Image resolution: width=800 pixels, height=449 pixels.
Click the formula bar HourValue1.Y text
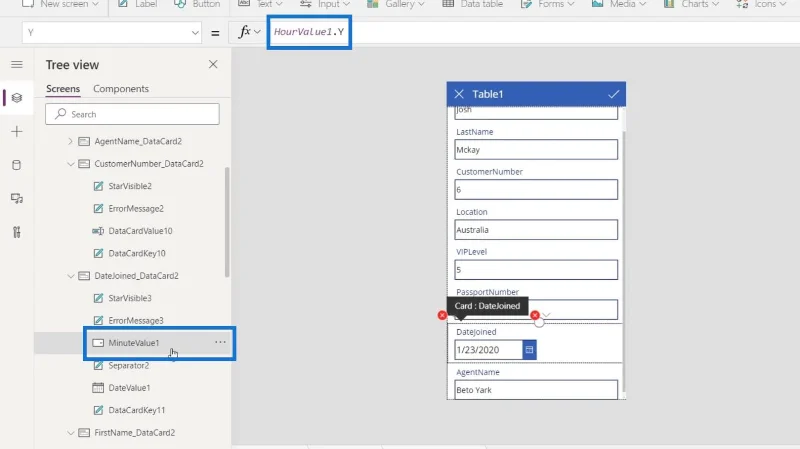(309, 32)
